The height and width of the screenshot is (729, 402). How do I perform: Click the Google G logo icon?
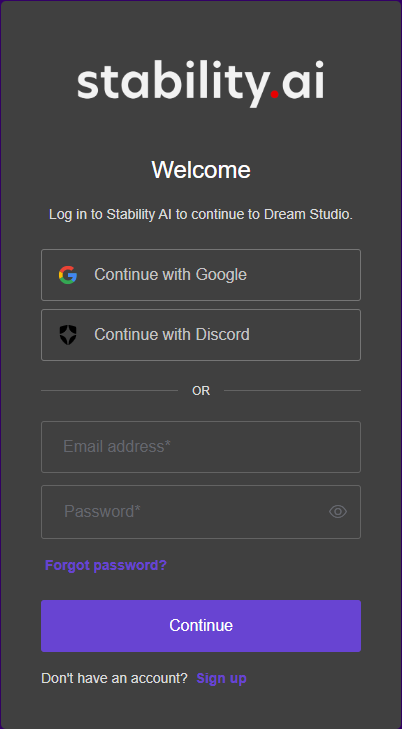point(68,275)
